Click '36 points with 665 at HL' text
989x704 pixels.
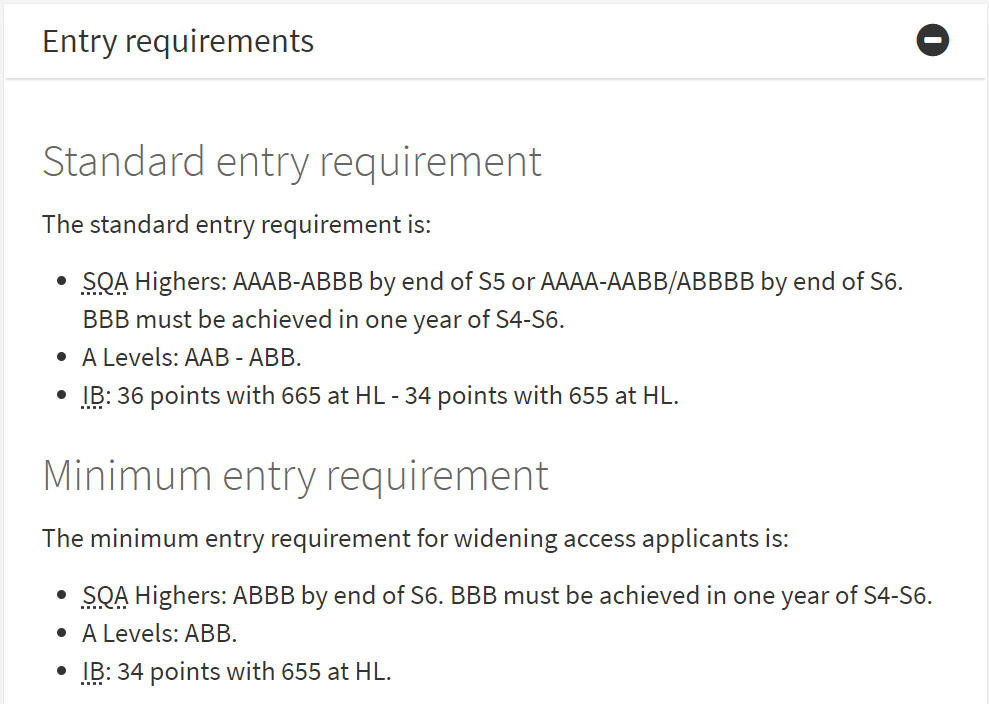(251, 396)
